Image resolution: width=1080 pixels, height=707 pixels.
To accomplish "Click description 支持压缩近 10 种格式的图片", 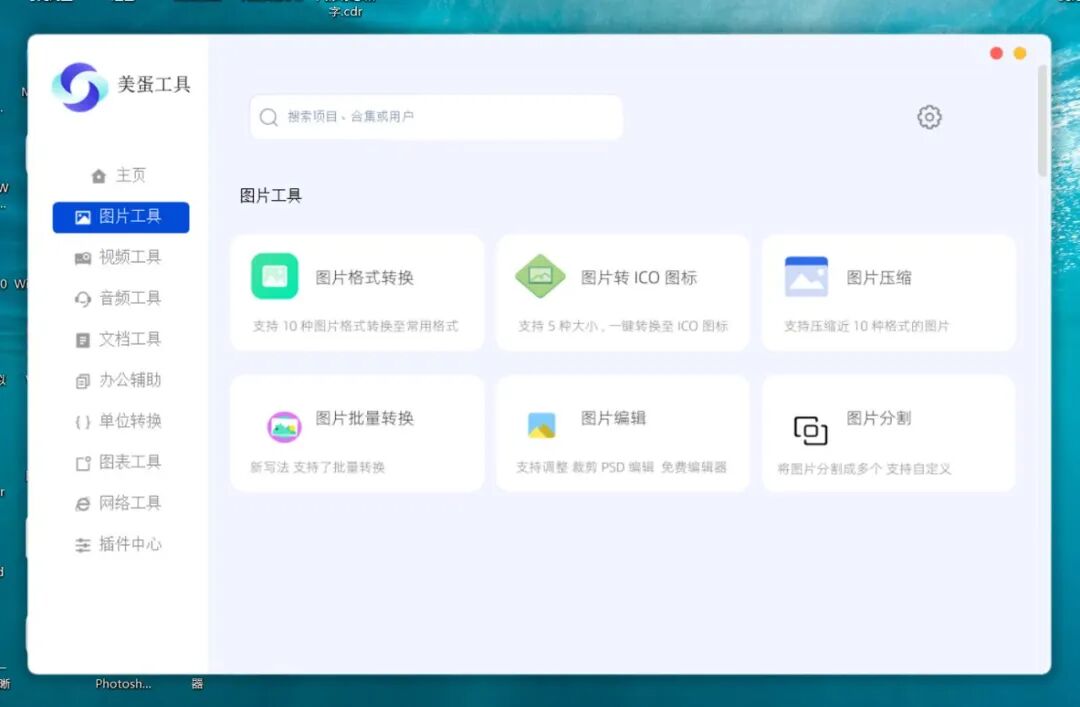I will tap(866, 326).
